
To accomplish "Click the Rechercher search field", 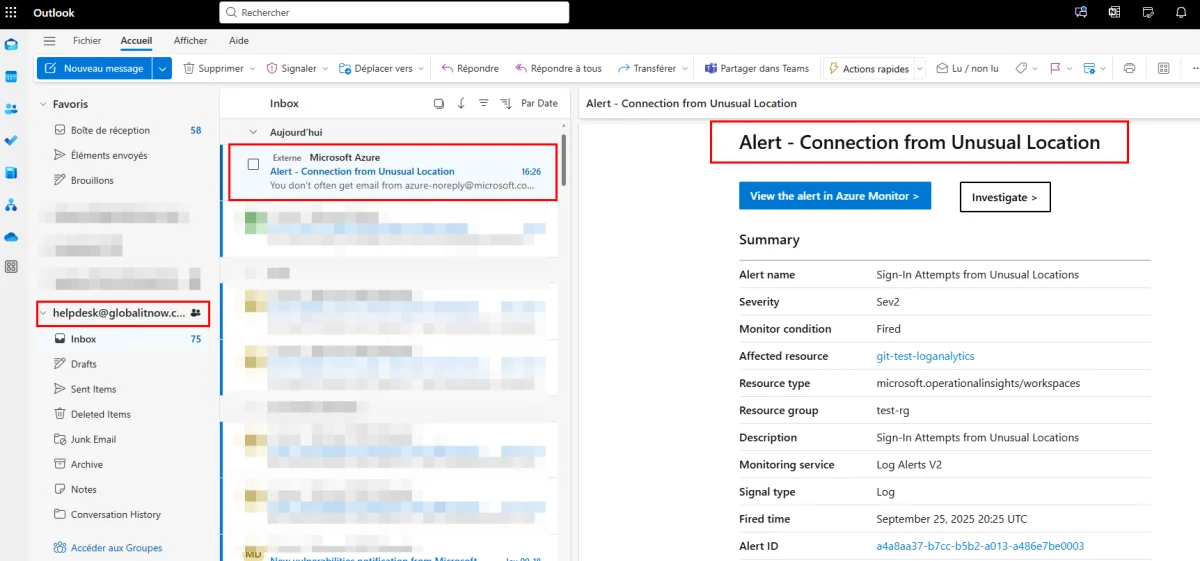I will [x=394, y=13].
